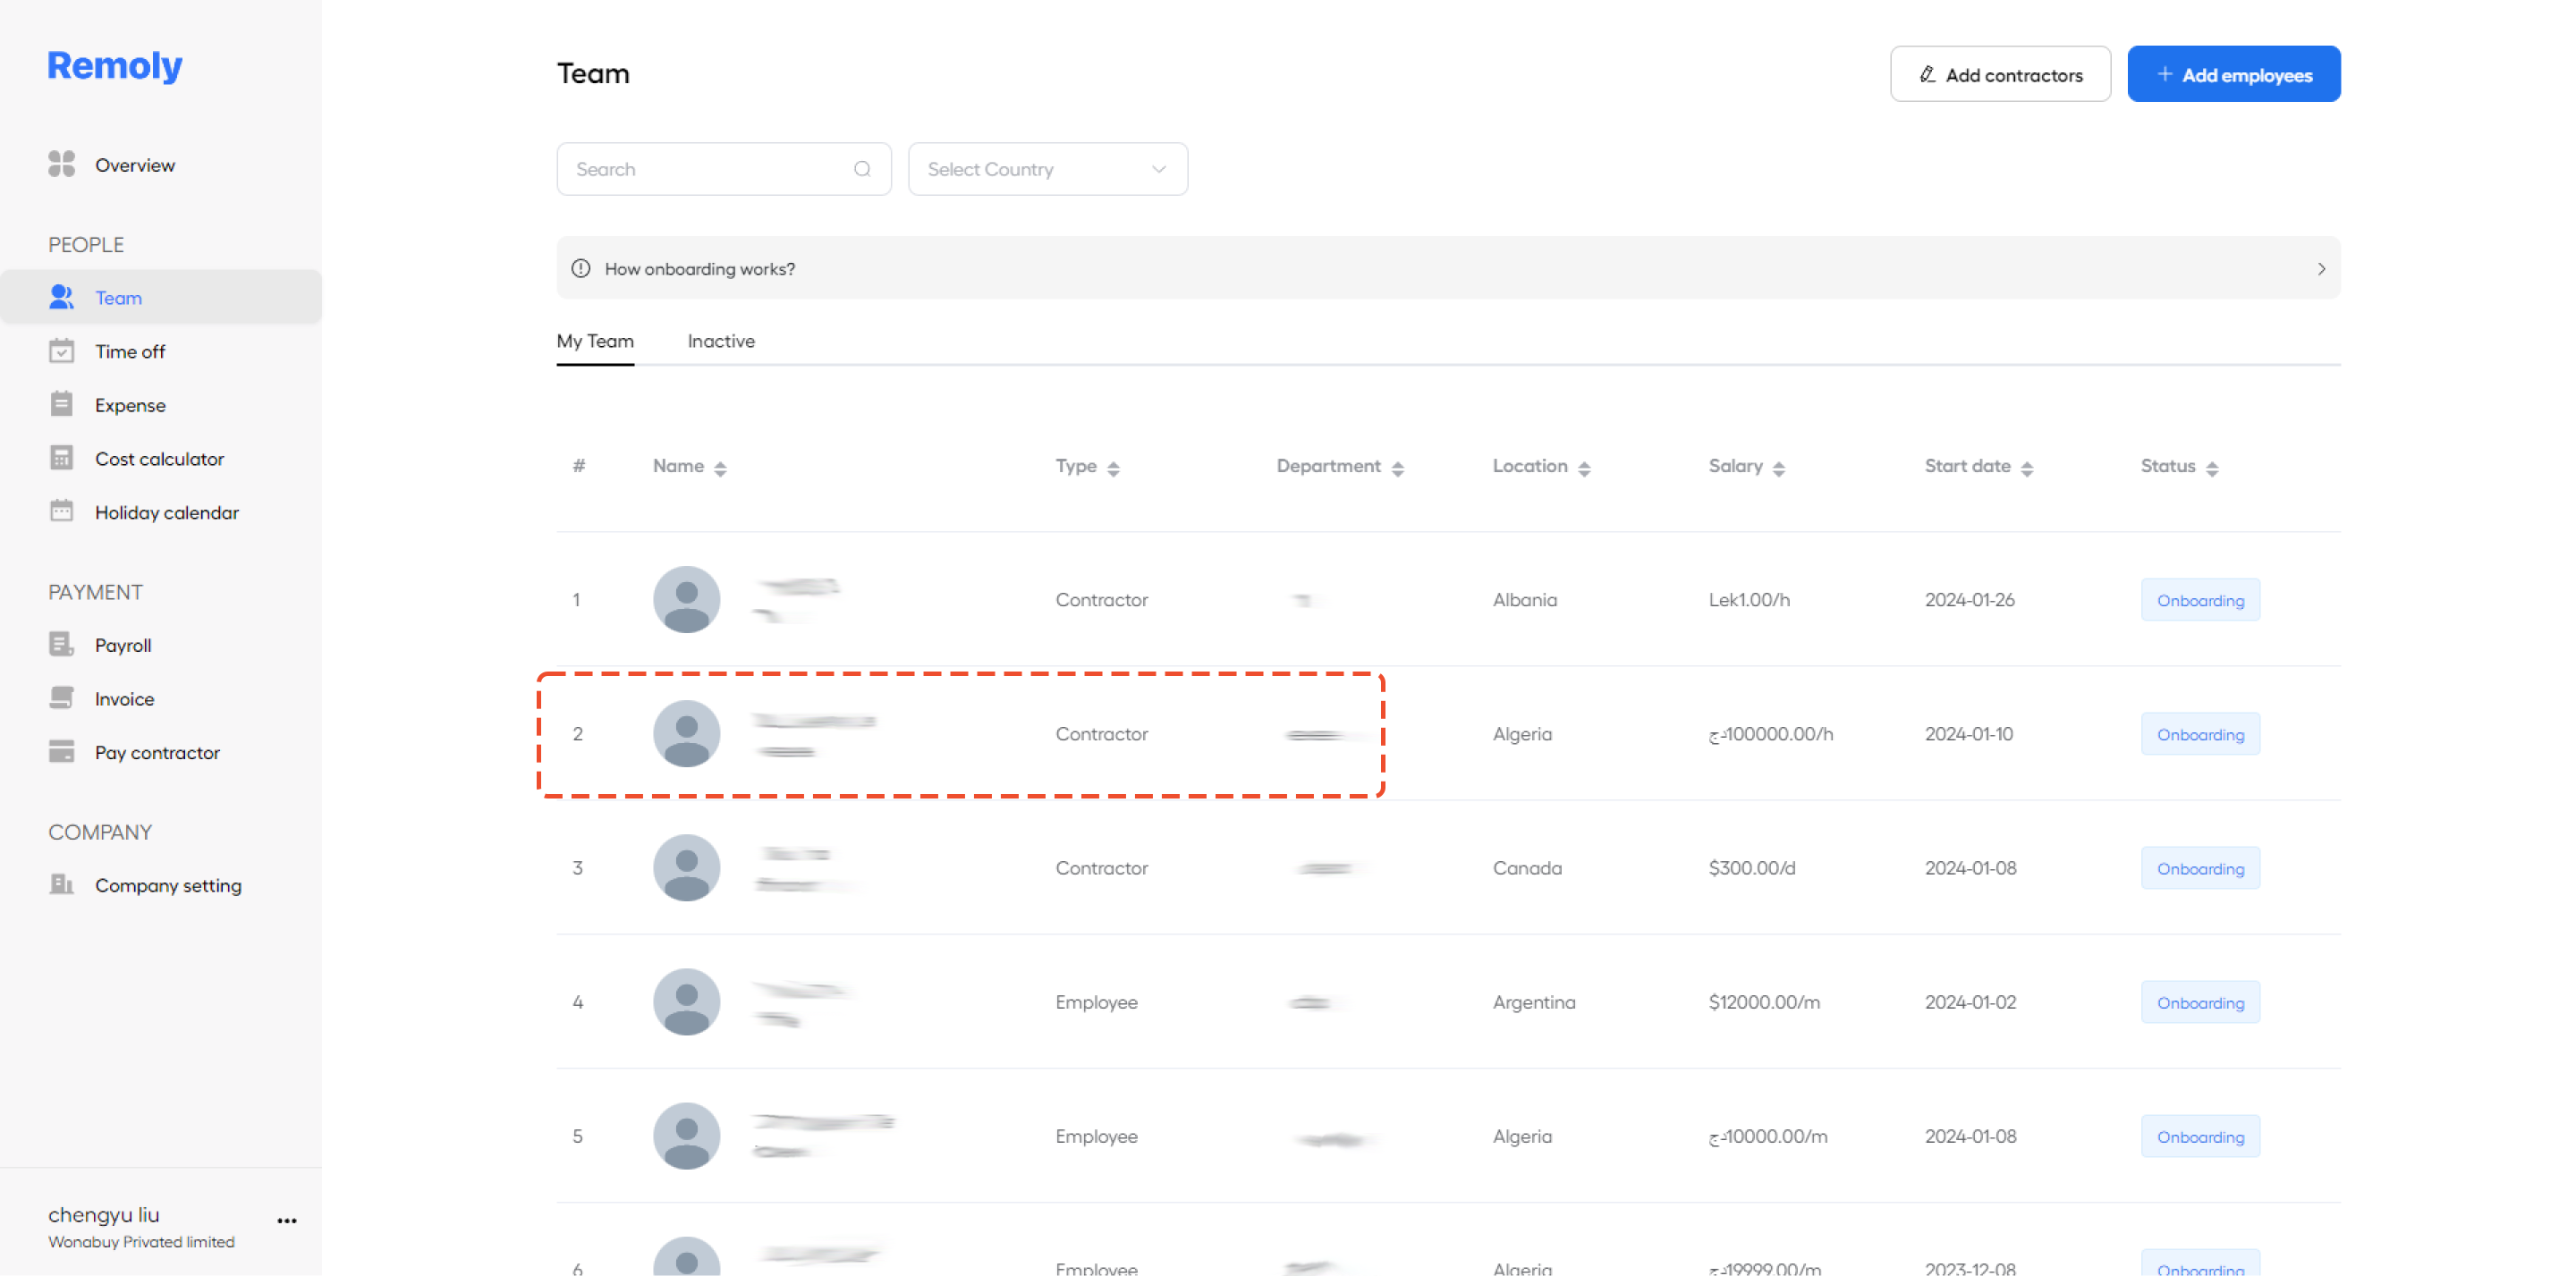Click the chengyu liu account name
The image size is (2576, 1276).
104,1214
